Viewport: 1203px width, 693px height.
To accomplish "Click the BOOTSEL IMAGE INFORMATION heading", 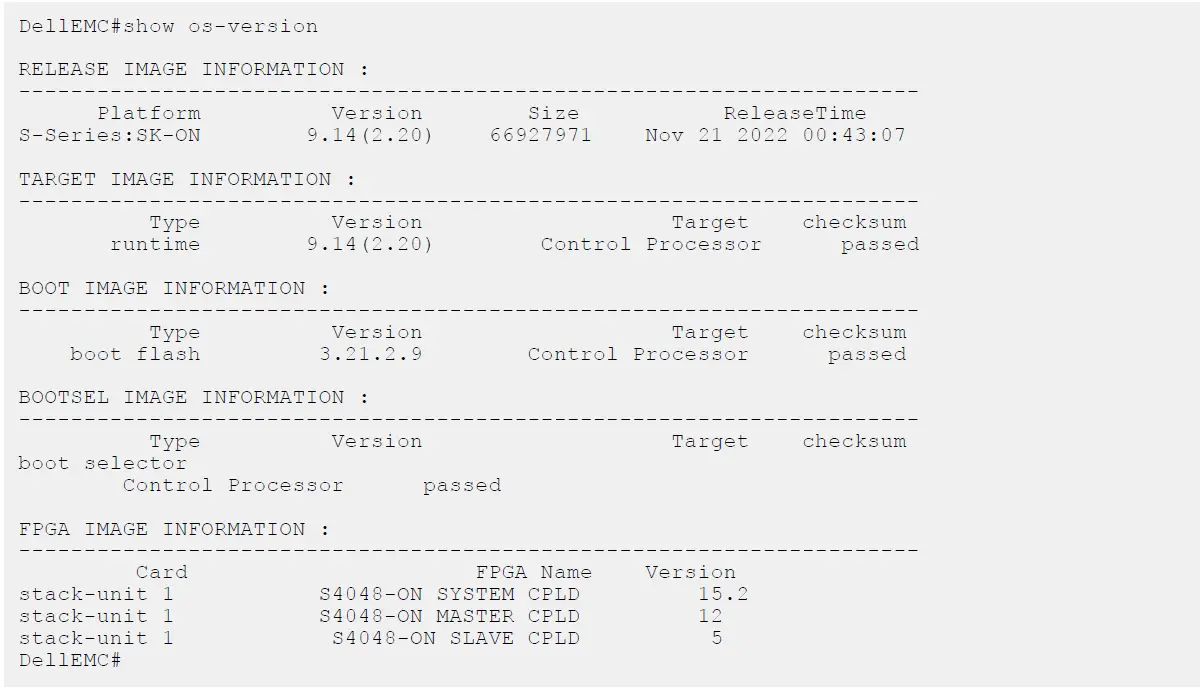I will pos(193,398).
